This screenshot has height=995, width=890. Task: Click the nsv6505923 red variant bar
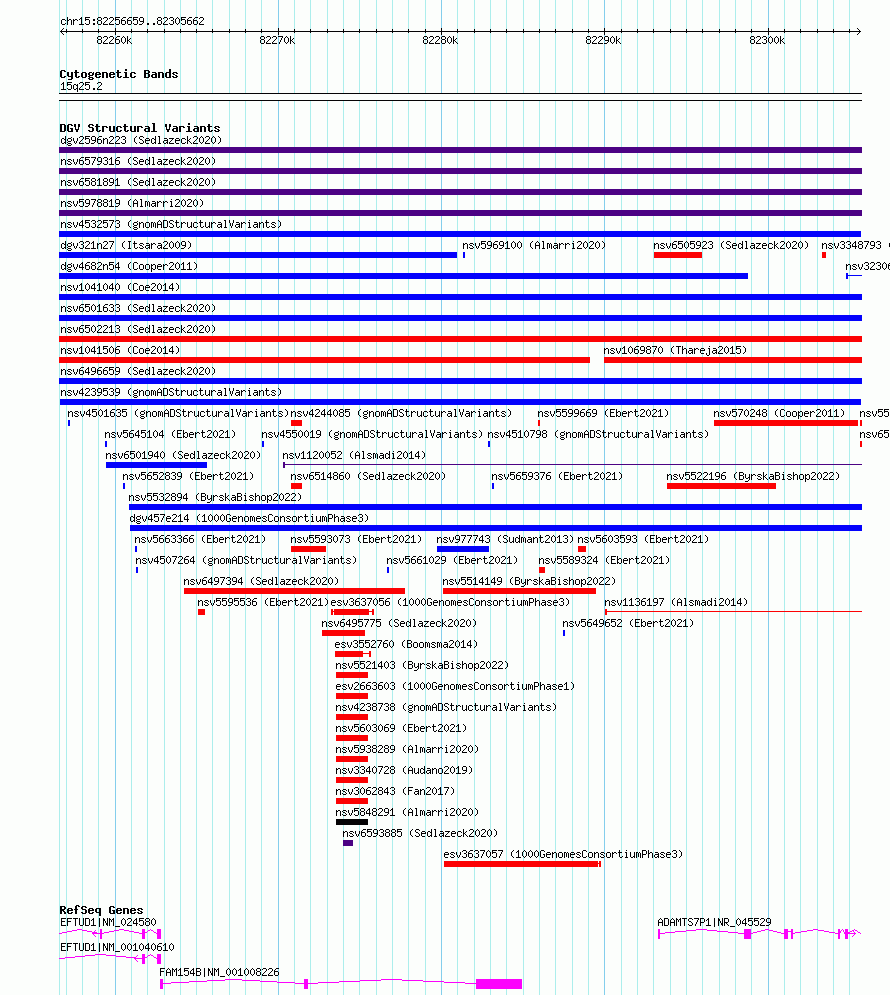(677, 255)
